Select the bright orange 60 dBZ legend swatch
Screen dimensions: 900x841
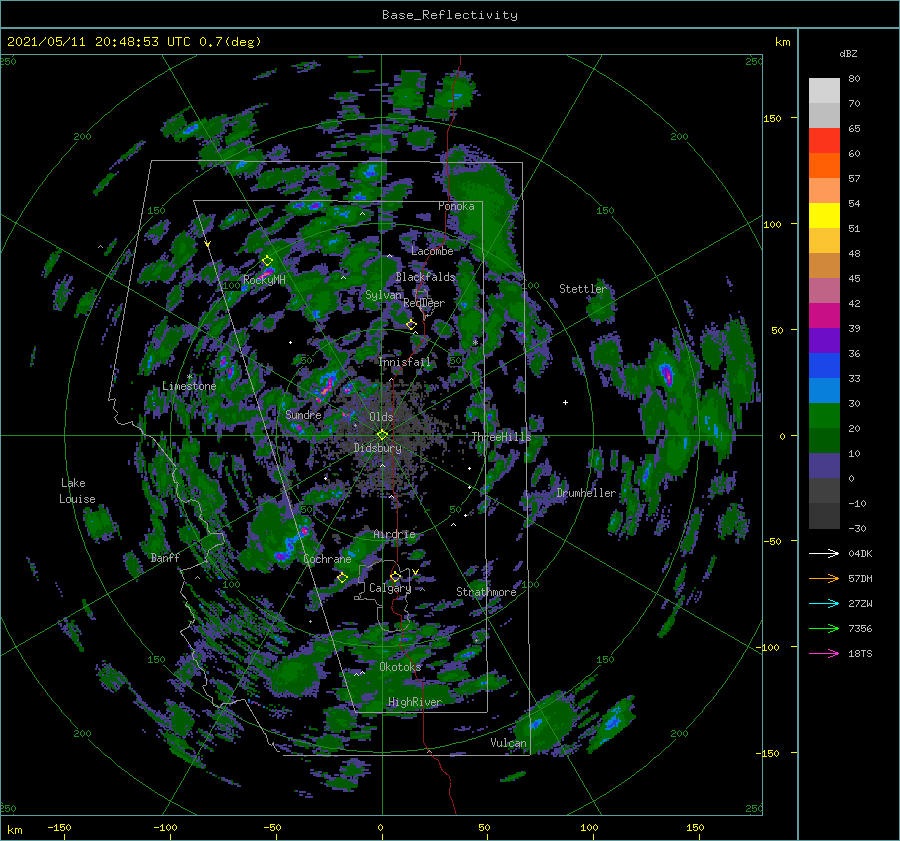pos(824,165)
